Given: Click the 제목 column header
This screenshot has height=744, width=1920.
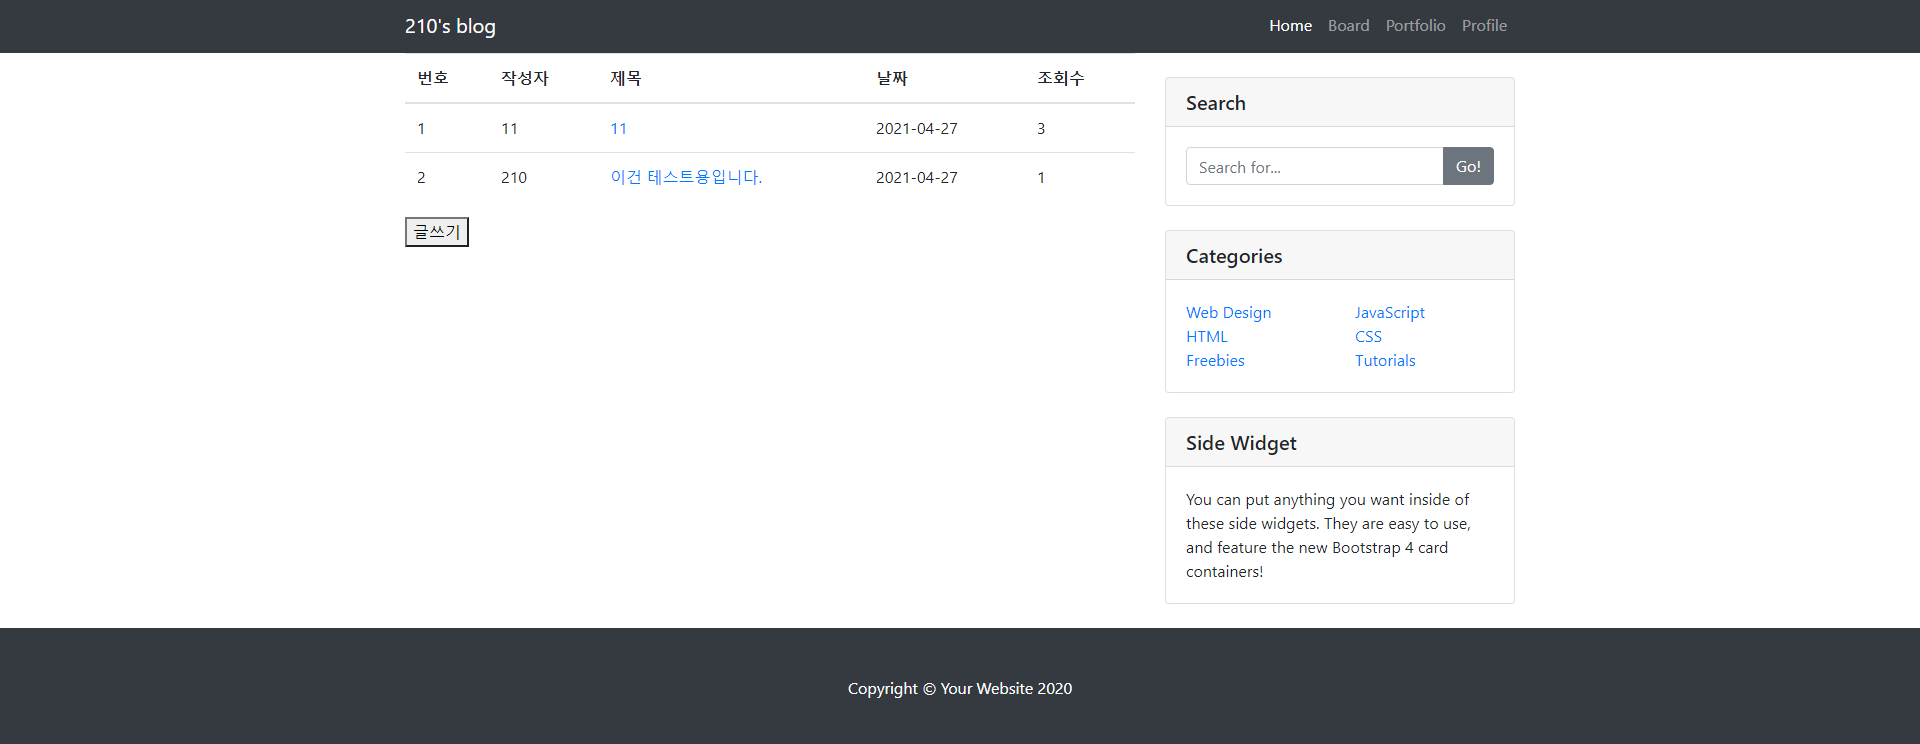Looking at the screenshot, I should point(626,78).
